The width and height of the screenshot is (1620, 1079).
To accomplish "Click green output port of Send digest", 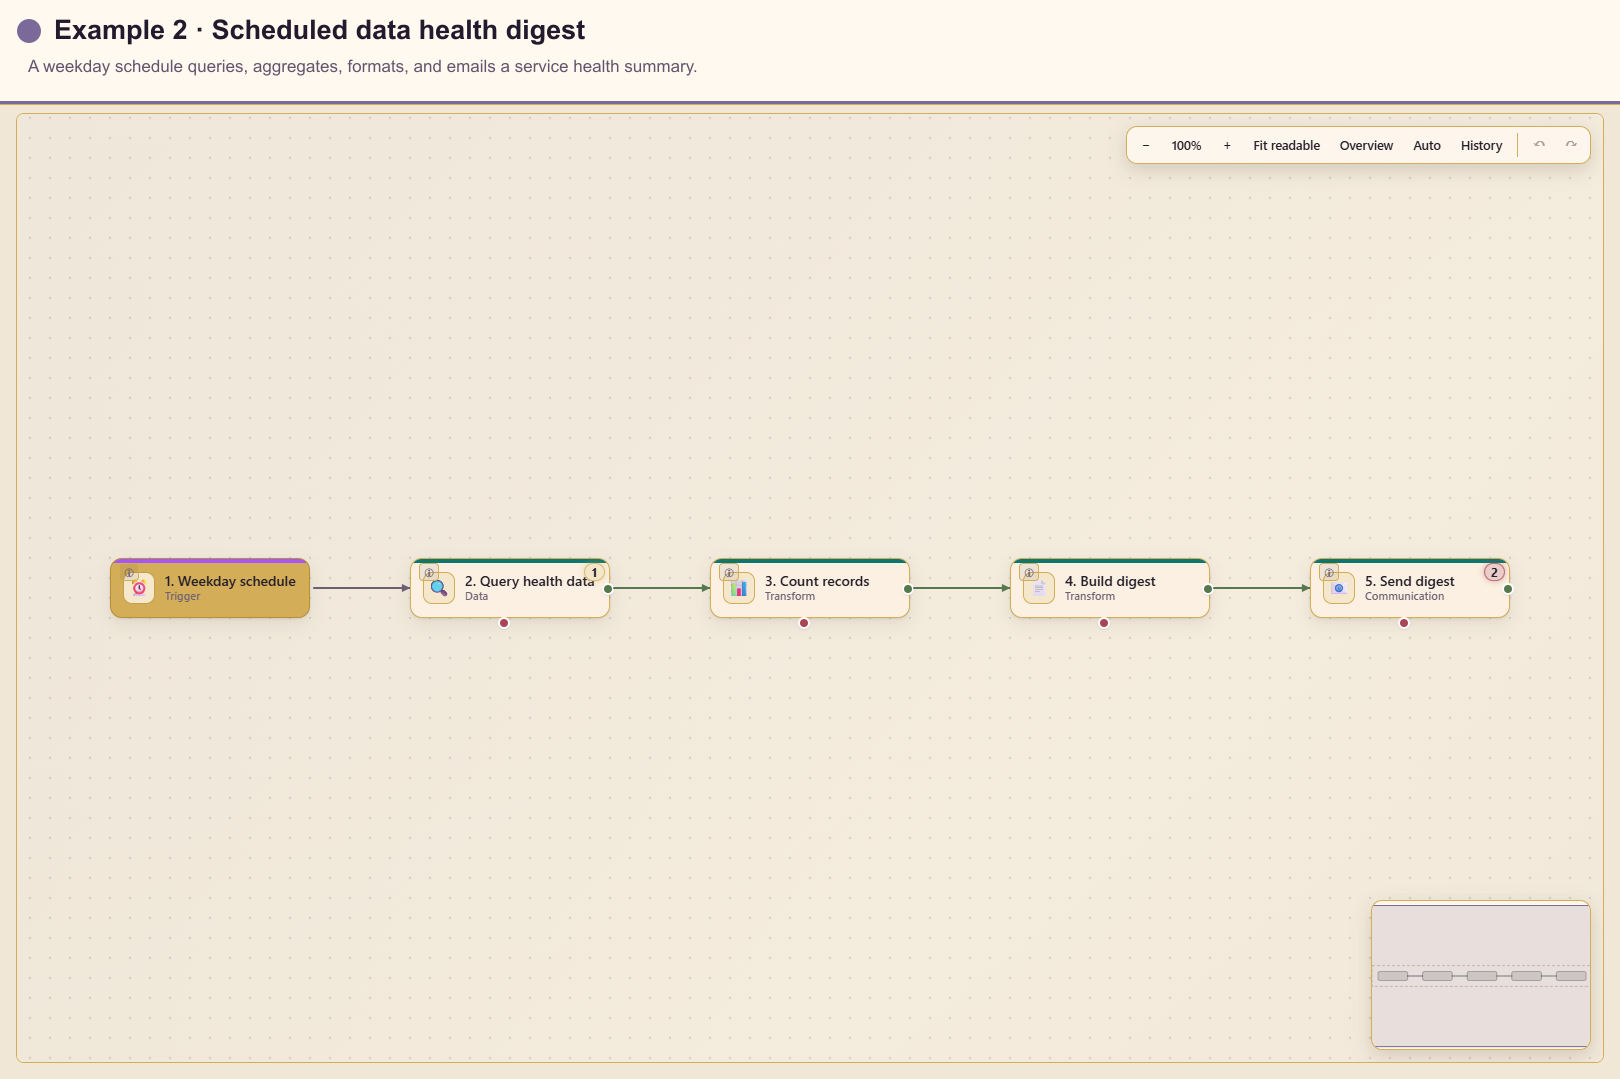I will tap(1508, 589).
